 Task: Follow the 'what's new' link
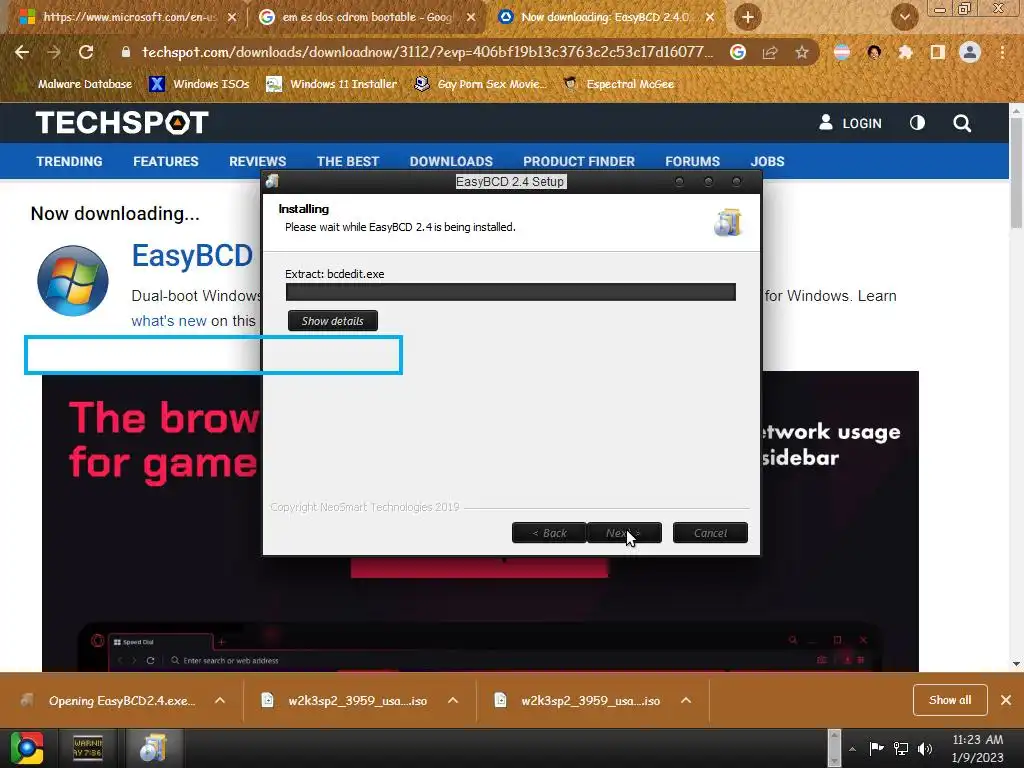(x=168, y=321)
